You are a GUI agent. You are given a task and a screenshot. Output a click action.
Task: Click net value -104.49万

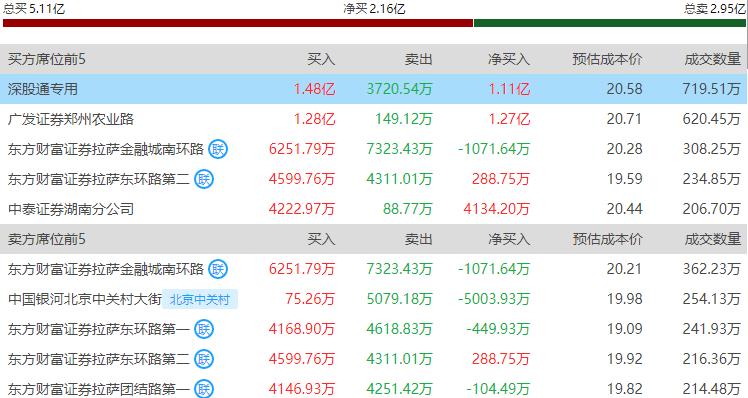(x=498, y=389)
